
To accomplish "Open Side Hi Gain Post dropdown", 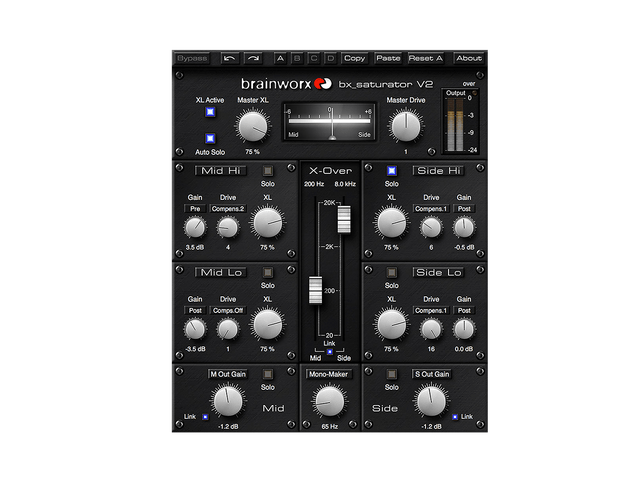I will coord(464,209).
